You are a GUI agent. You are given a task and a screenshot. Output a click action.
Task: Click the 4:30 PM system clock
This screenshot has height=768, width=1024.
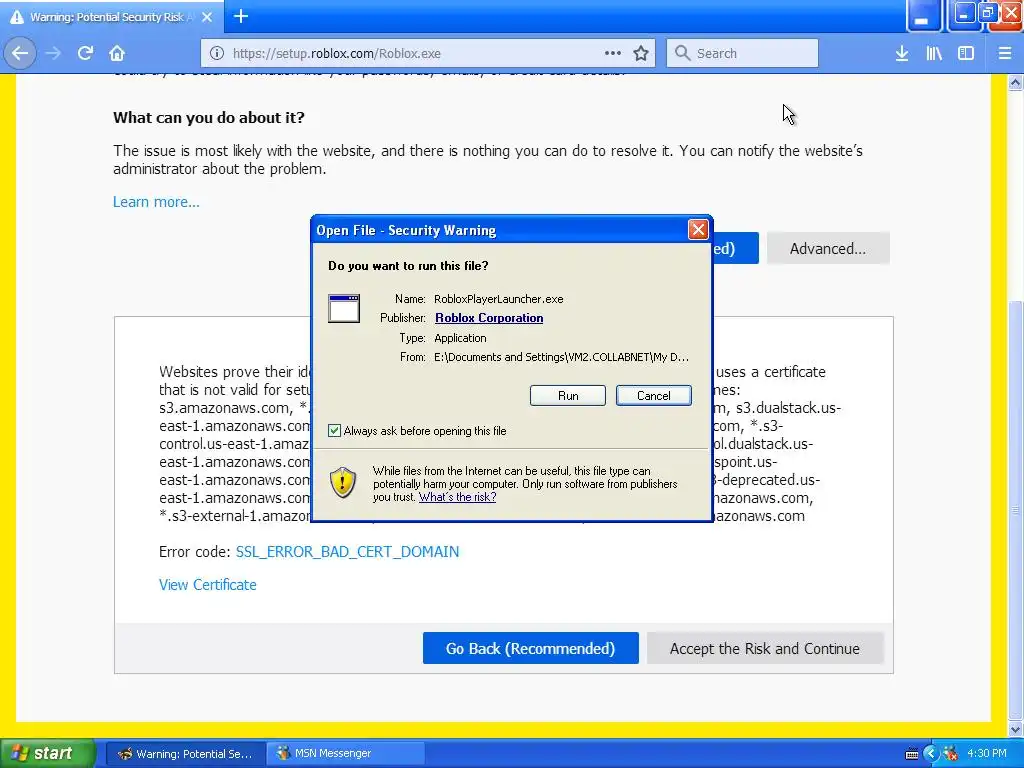[986, 753]
